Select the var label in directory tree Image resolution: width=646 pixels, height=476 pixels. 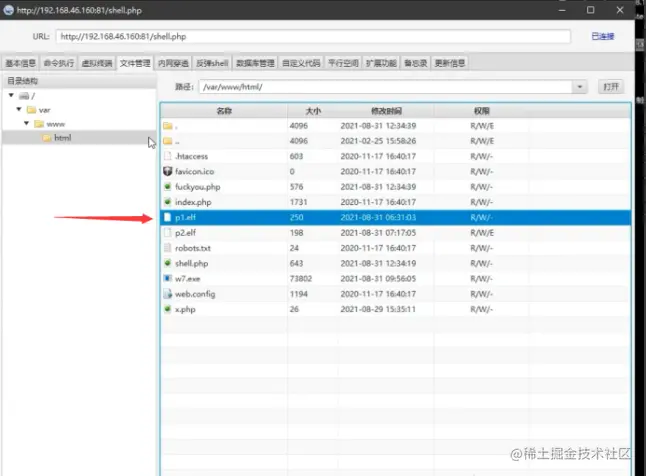44,110
